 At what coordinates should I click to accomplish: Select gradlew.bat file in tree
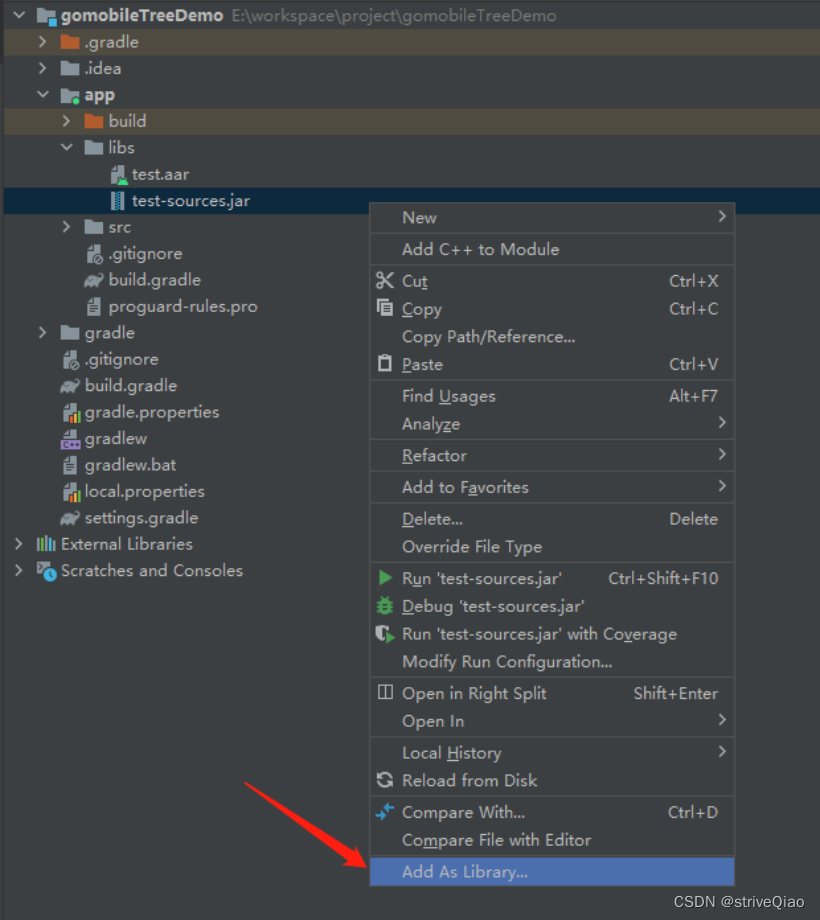tap(130, 465)
